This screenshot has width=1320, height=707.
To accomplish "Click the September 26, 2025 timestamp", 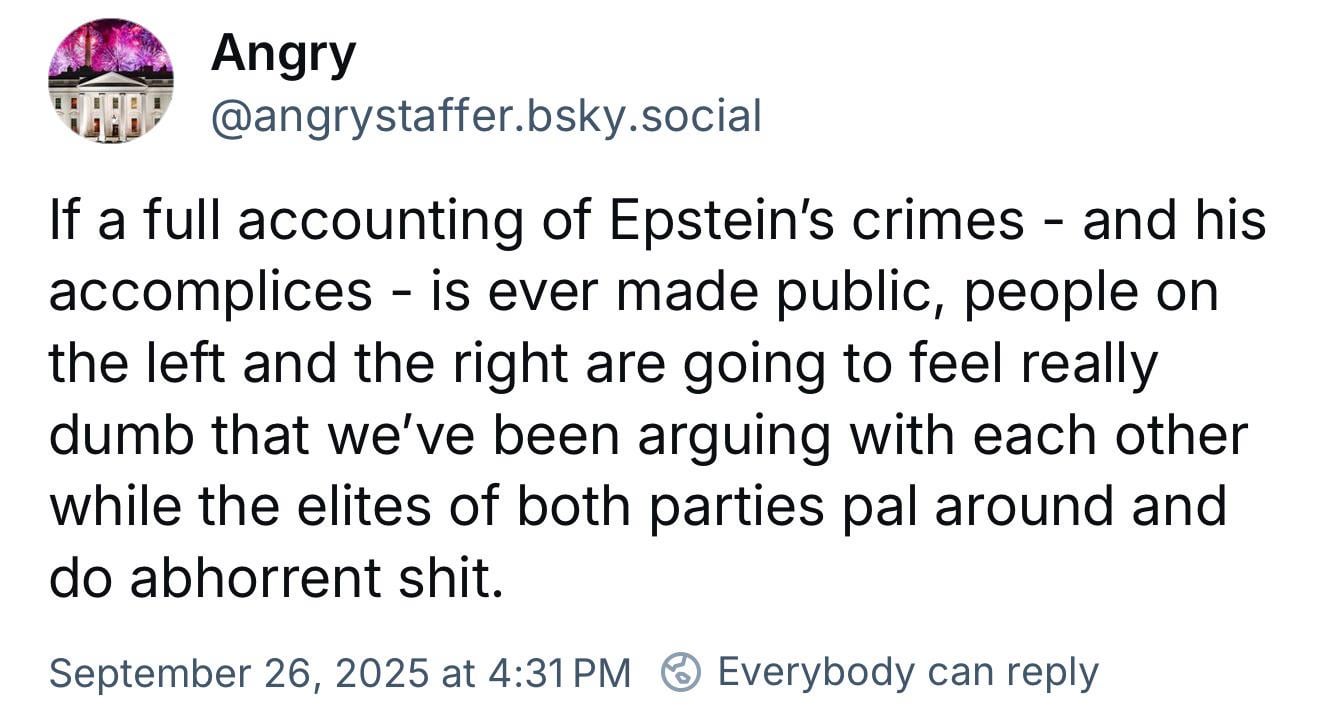I will [238, 672].
